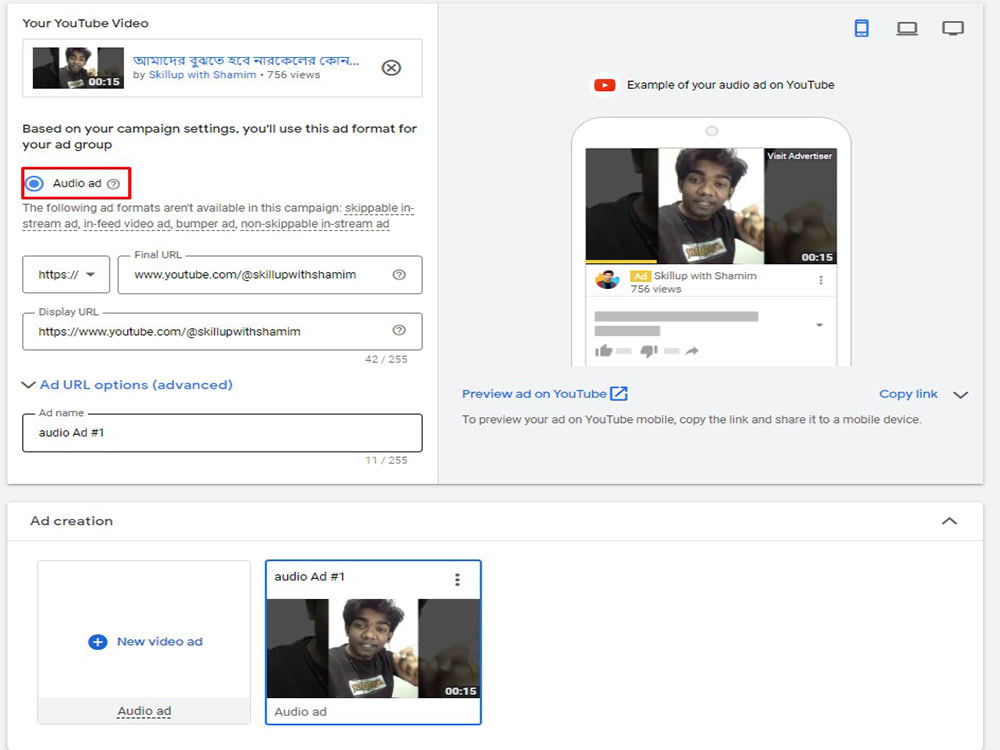Click the external link icon beside Preview ad

[619, 393]
